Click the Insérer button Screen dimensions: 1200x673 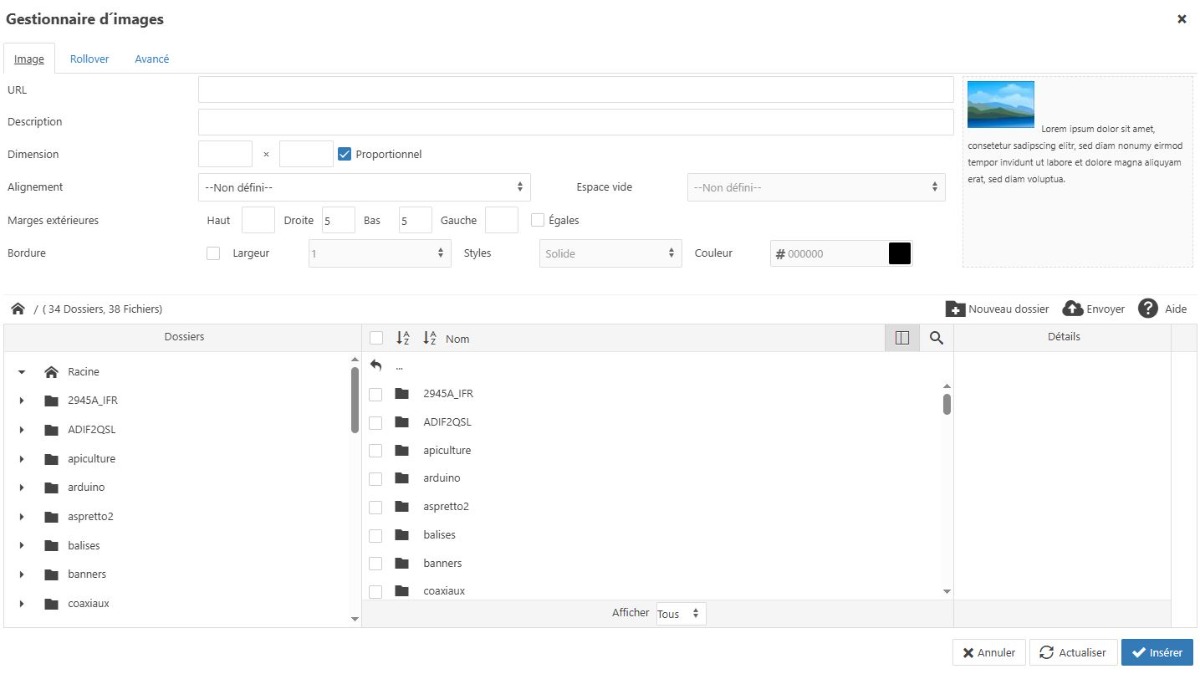[1157, 653]
